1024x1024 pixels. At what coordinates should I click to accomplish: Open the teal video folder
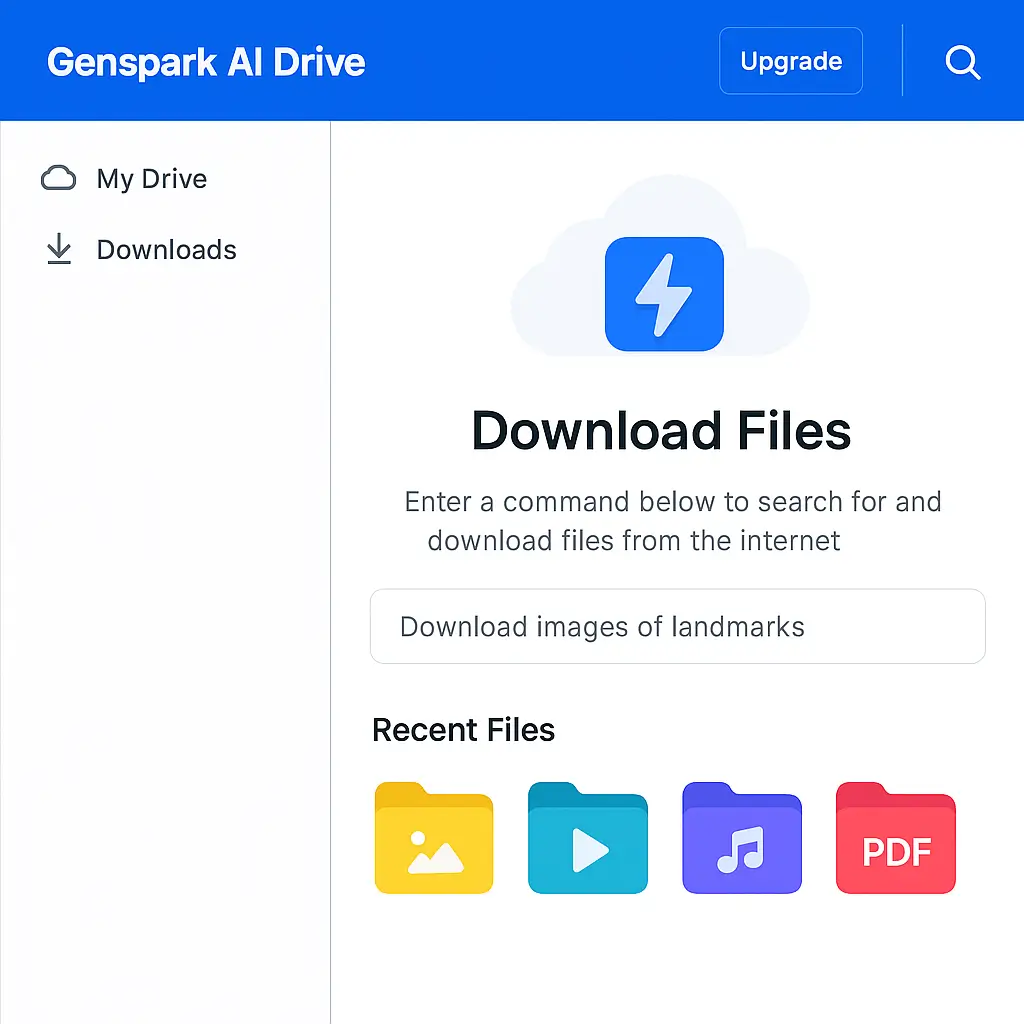coord(588,838)
